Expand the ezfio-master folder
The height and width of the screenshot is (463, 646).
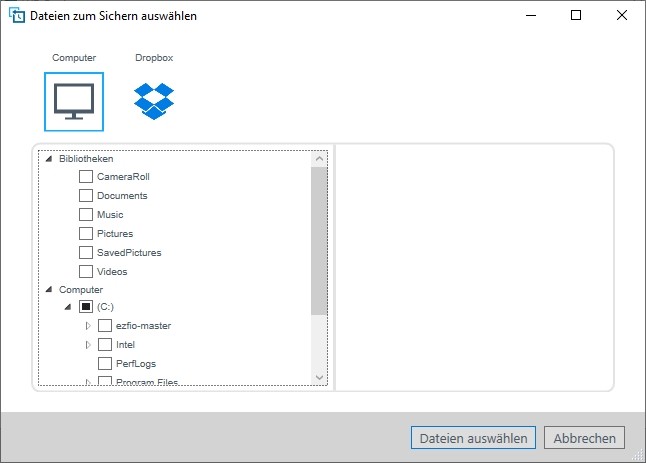(x=88, y=326)
